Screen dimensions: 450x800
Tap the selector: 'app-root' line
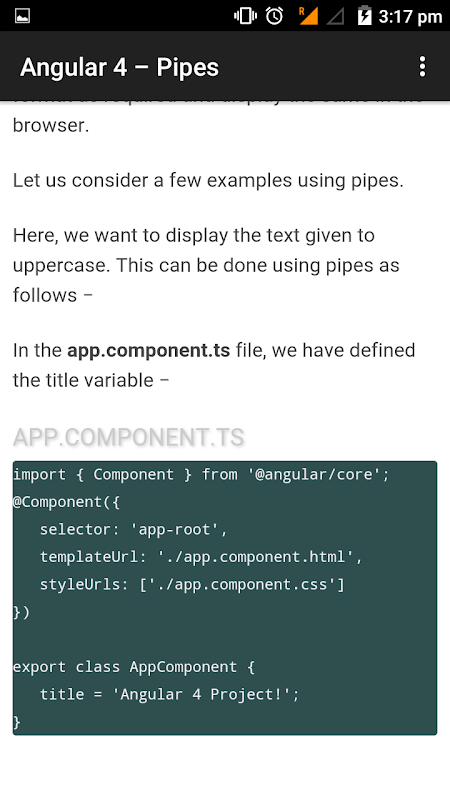pyautogui.click(x=134, y=530)
